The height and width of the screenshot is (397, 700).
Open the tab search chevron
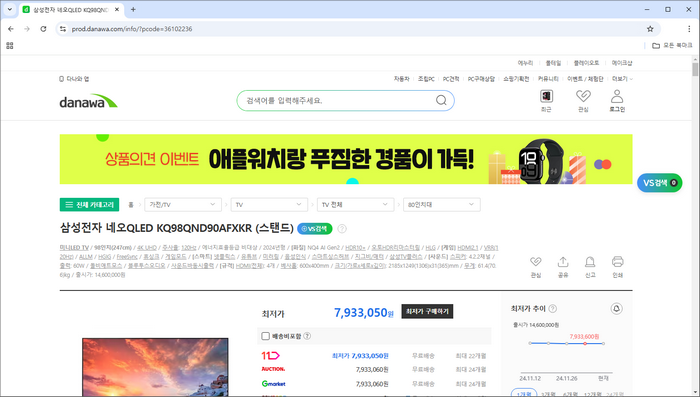click(9, 9)
